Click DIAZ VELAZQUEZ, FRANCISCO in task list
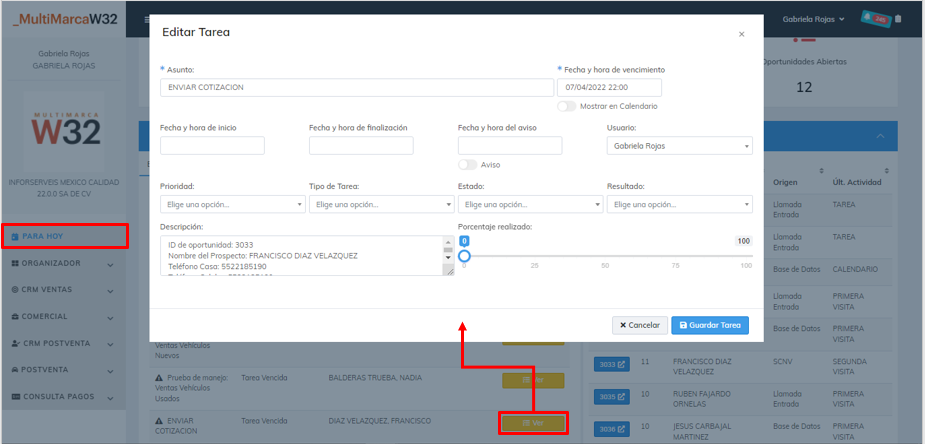925x444 pixels. point(380,422)
